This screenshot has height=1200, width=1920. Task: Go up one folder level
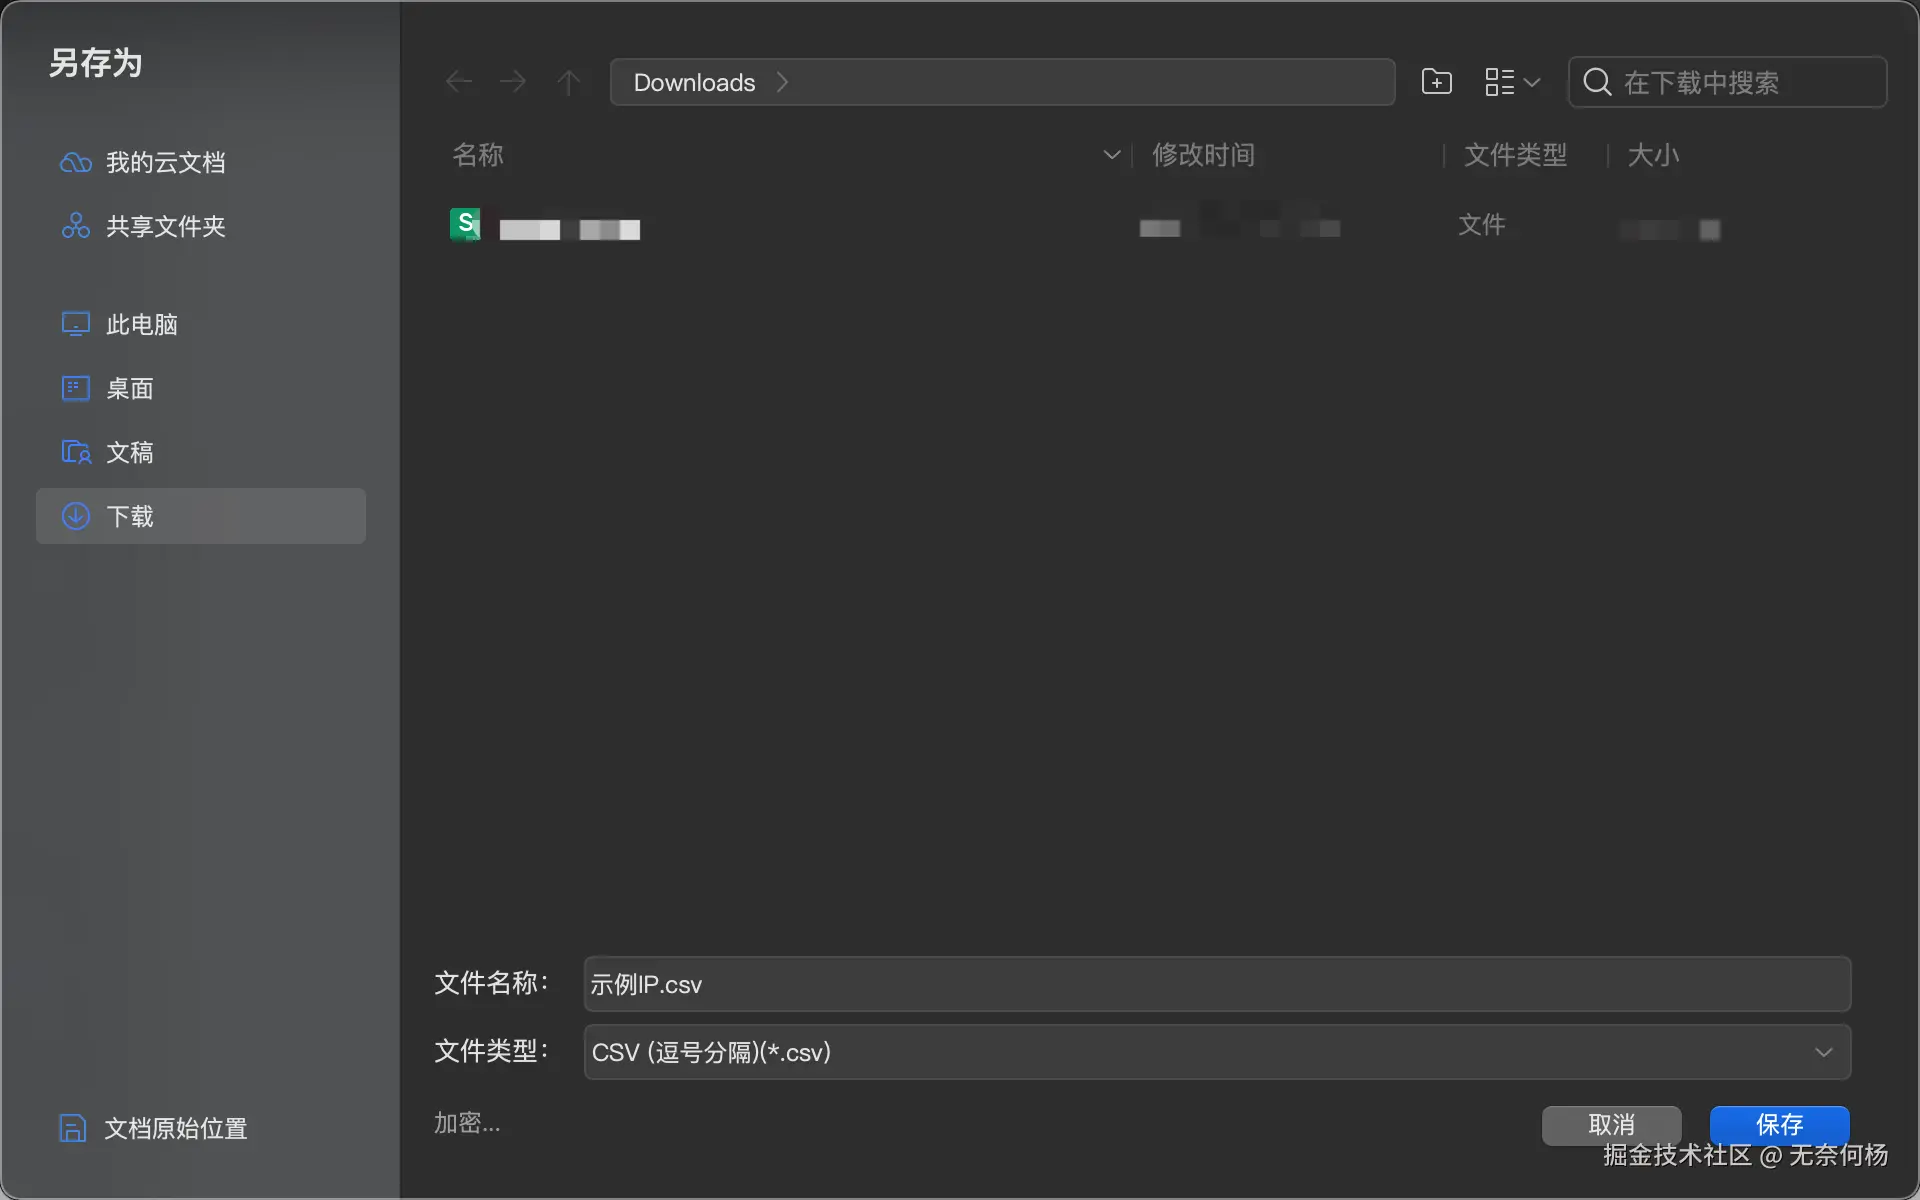(568, 82)
